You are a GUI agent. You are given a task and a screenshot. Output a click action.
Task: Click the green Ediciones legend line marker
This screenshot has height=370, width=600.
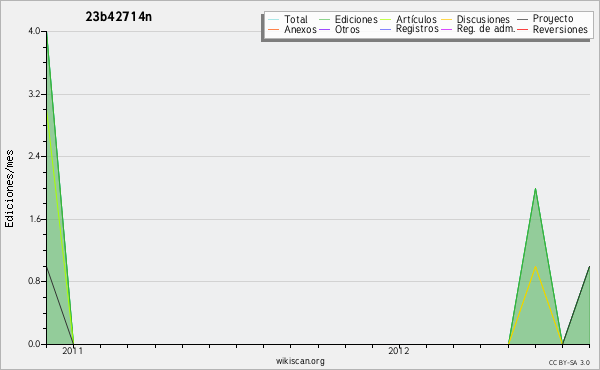[324, 19]
